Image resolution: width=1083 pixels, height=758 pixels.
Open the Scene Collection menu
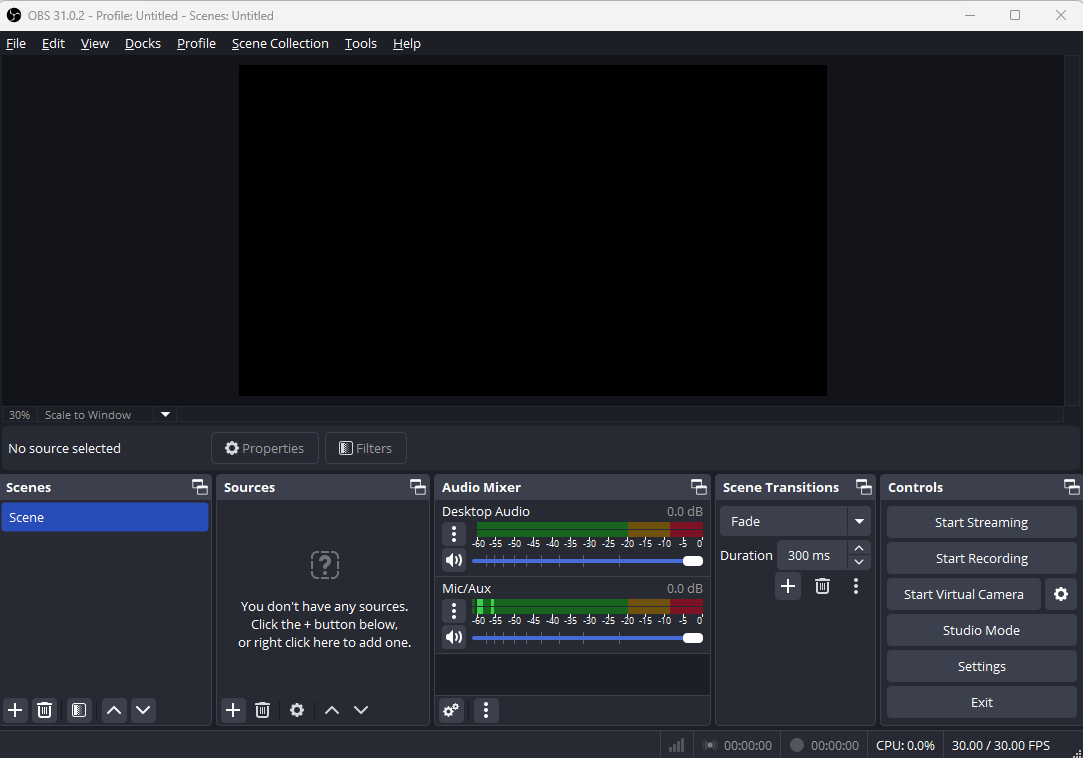coord(280,43)
